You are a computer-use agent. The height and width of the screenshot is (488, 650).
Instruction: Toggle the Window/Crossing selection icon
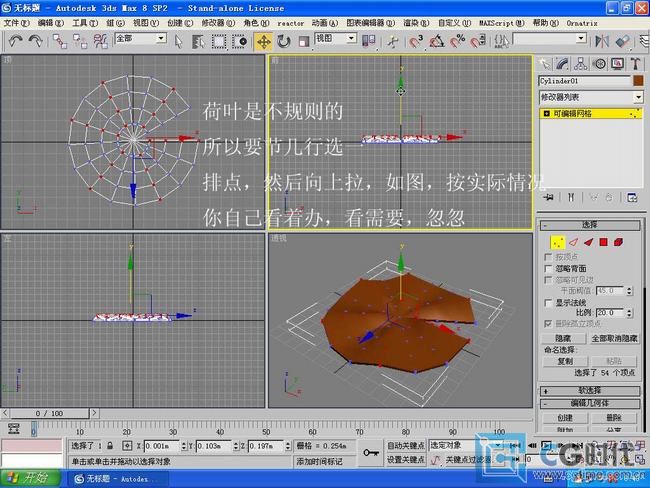tap(240, 41)
